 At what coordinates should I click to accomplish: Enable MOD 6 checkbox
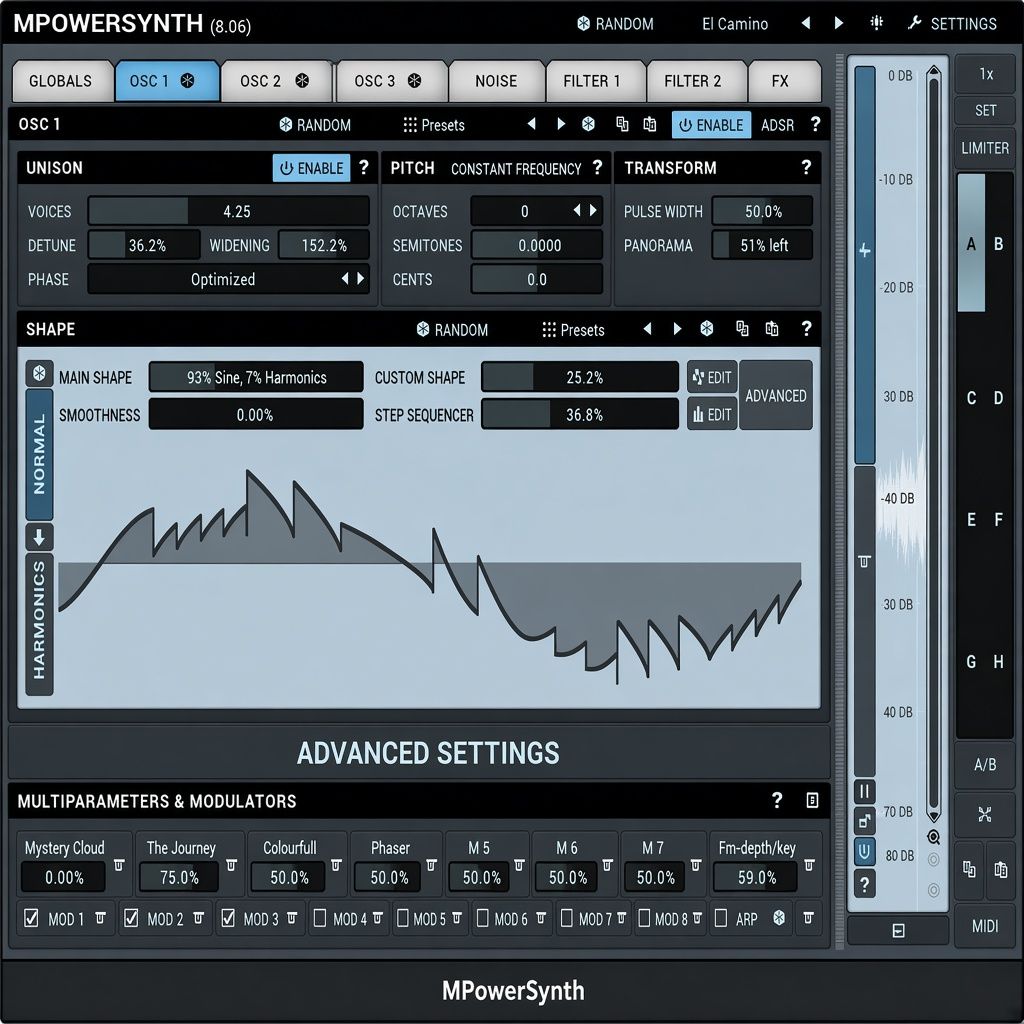(x=482, y=918)
